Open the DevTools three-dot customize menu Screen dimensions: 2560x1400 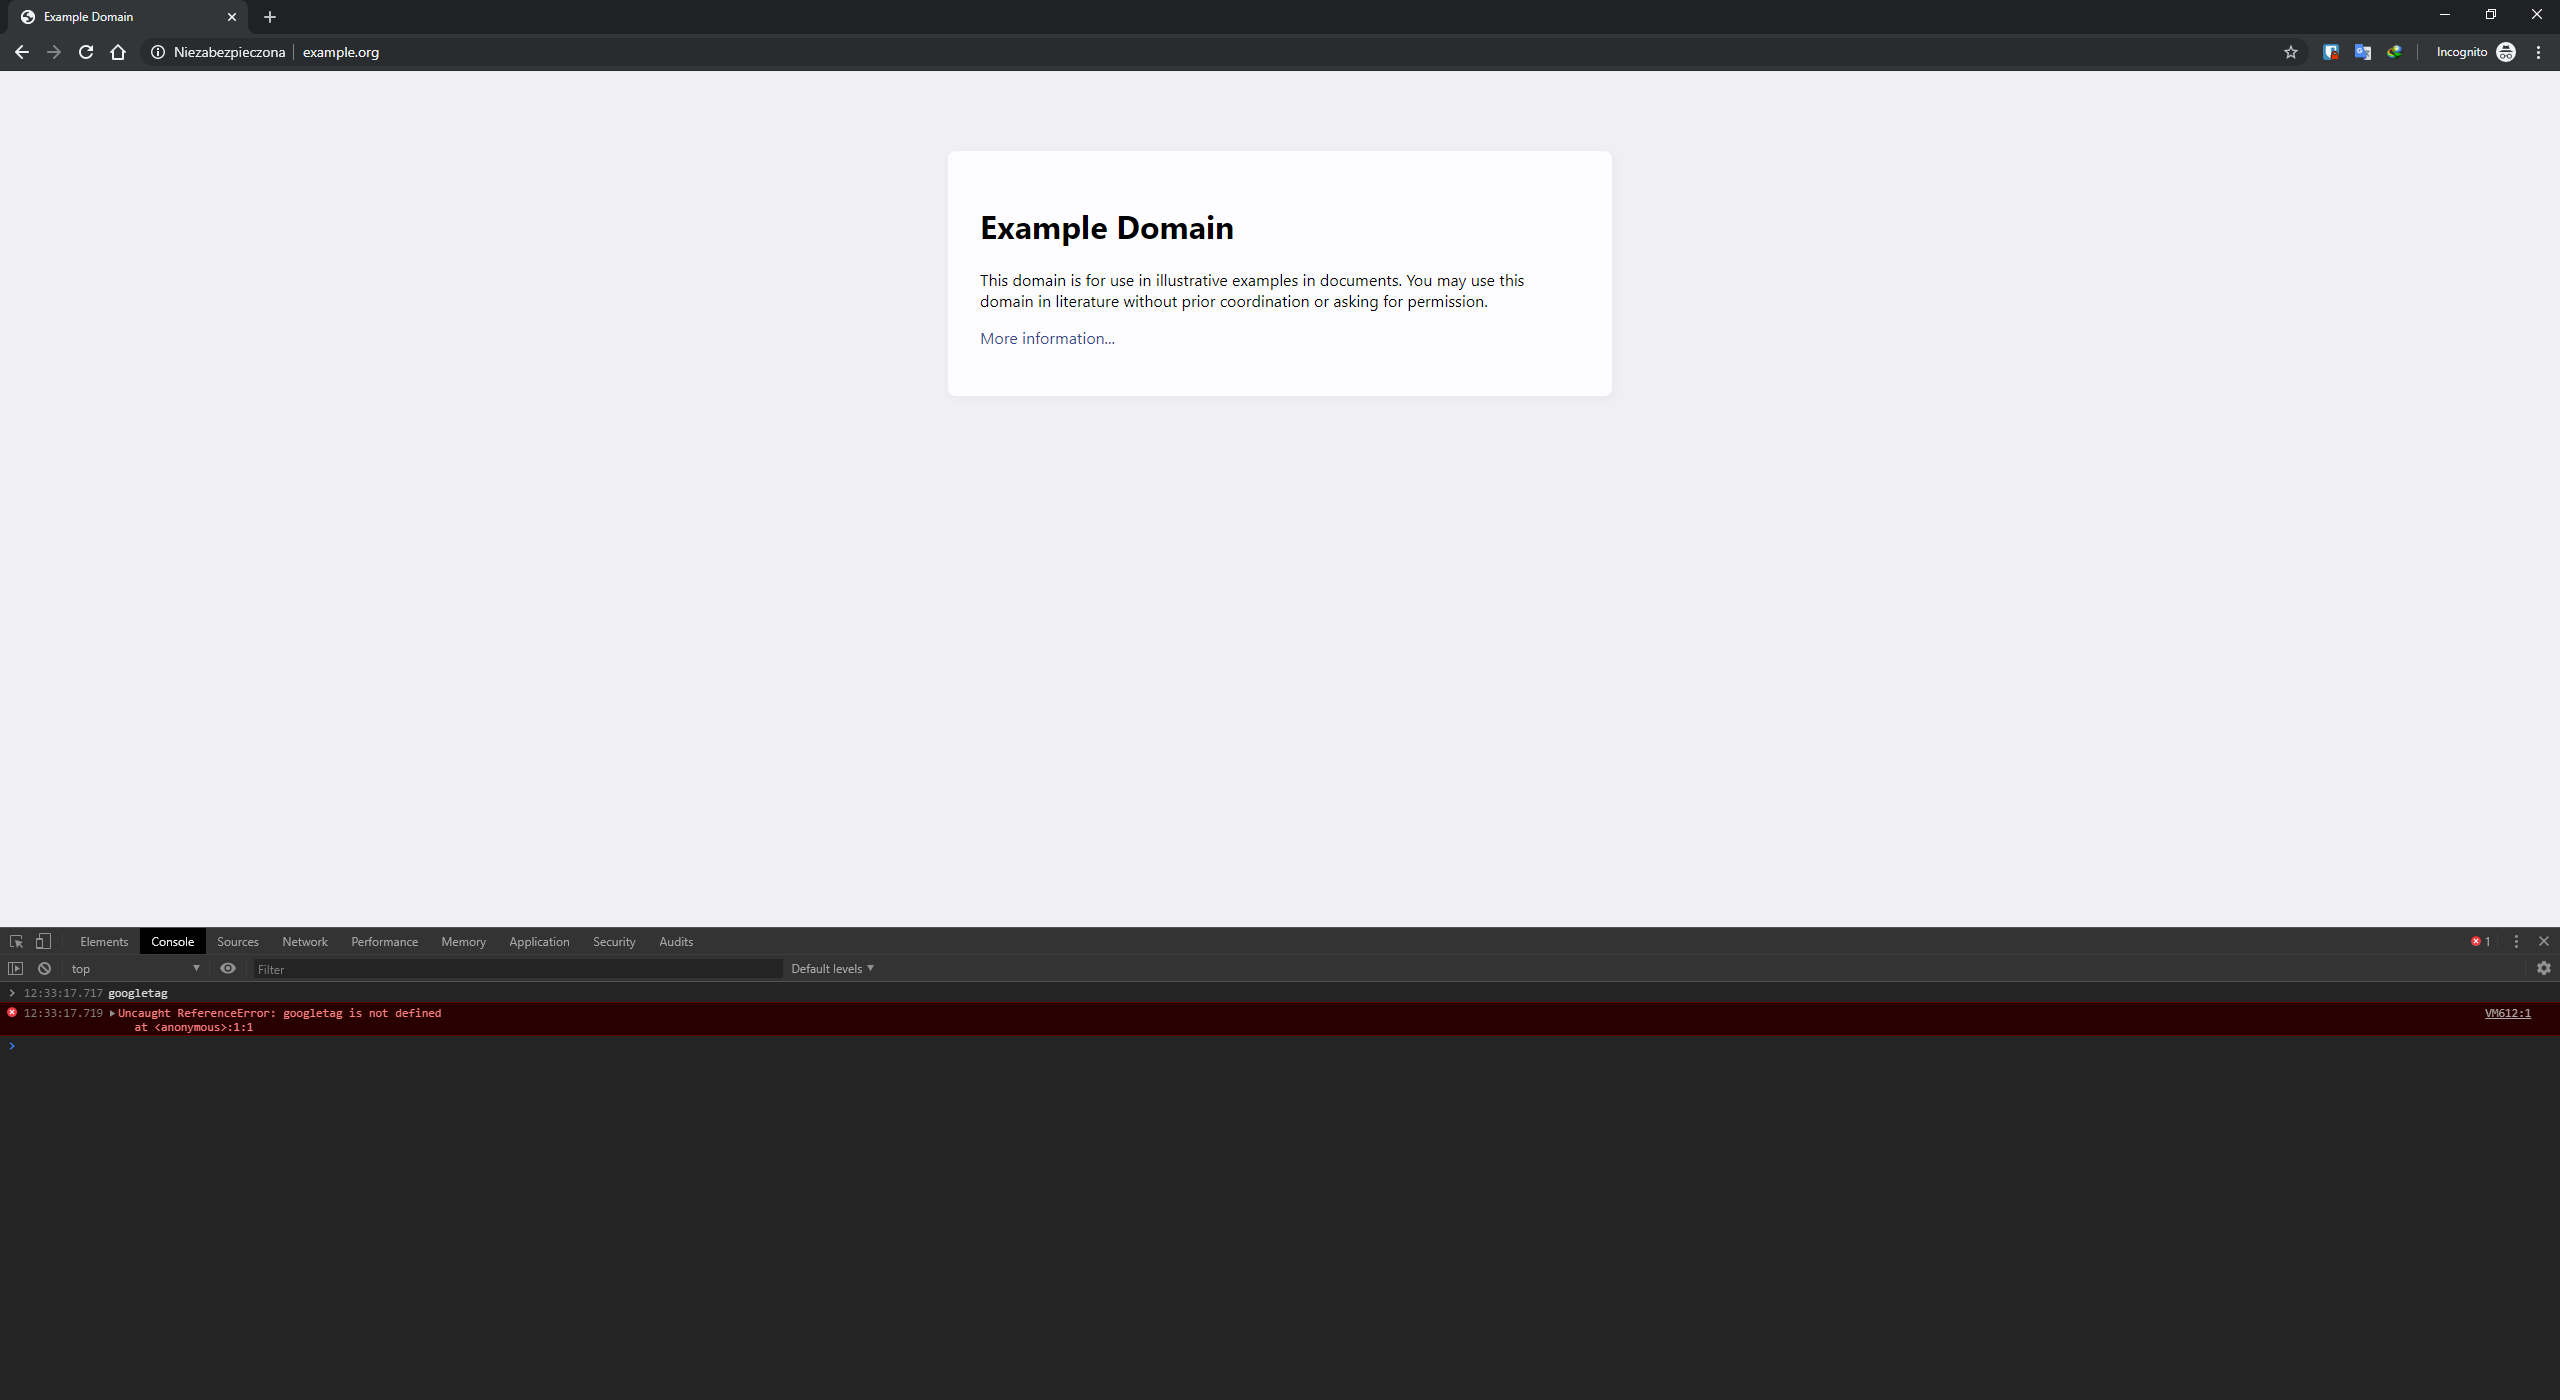coord(2516,941)
